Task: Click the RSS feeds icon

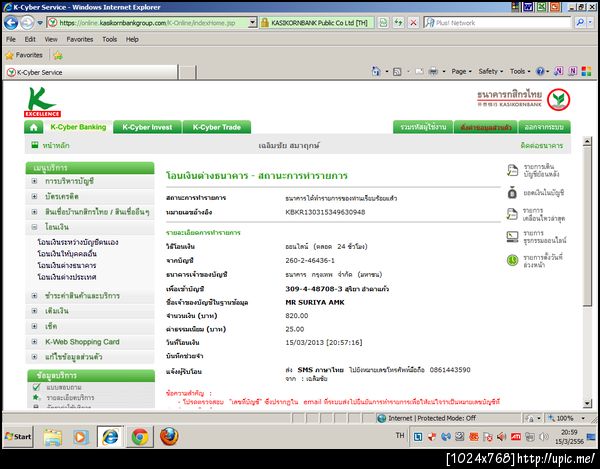Action: [397, 72]
